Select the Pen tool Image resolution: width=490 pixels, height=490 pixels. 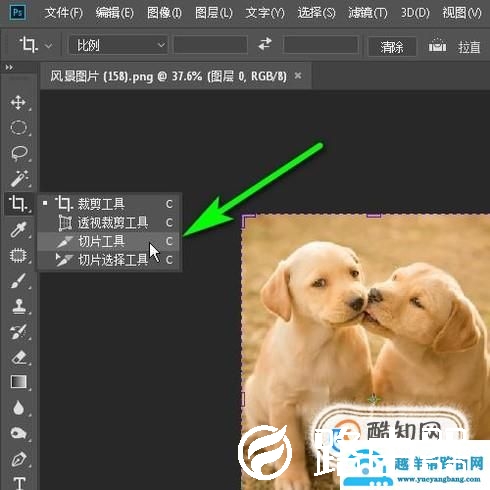pyautogui.click(x=19, y=459)
